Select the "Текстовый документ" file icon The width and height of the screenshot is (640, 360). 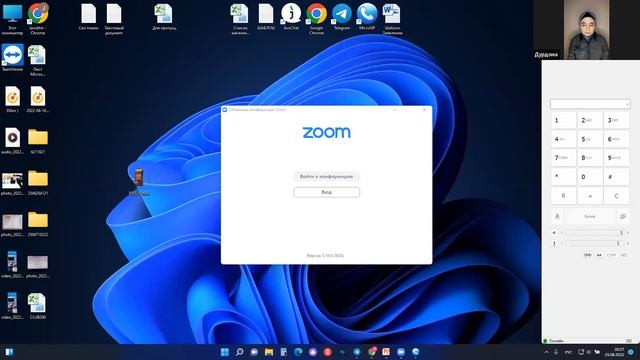114,19
